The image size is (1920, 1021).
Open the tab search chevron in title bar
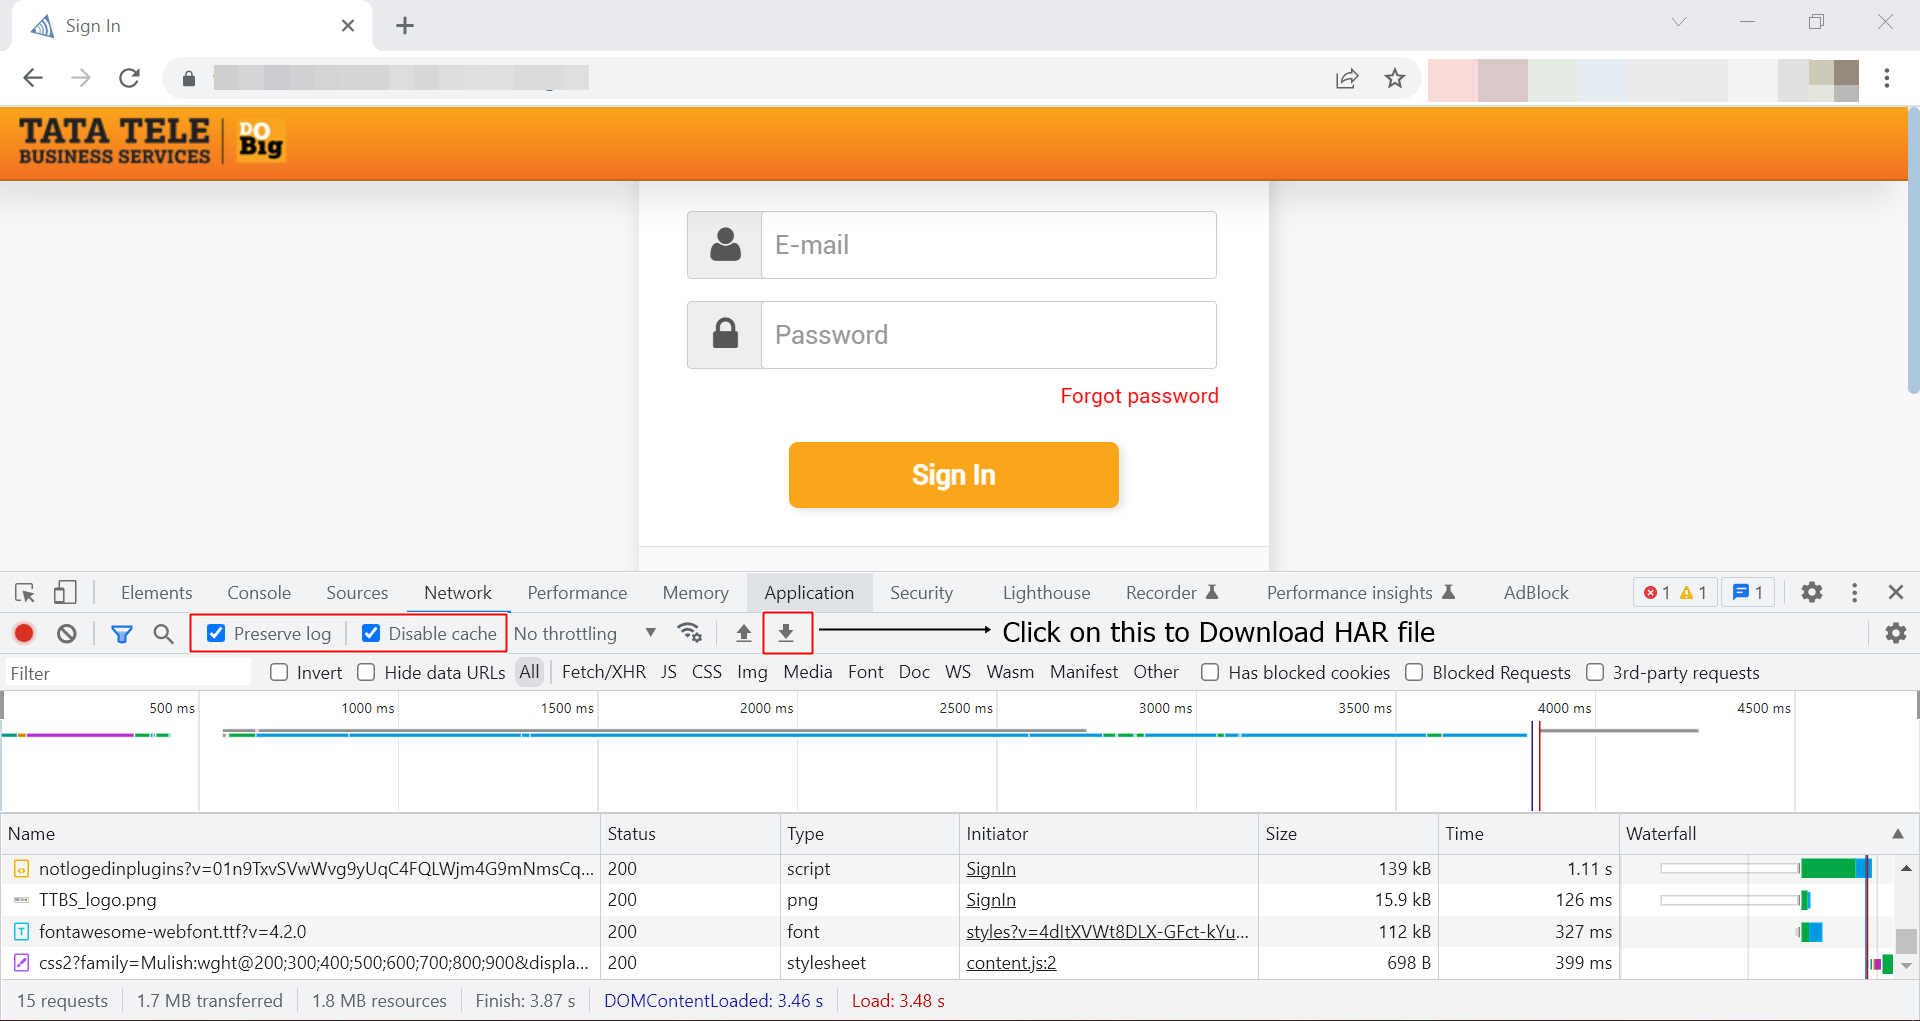click(1679, 22)
